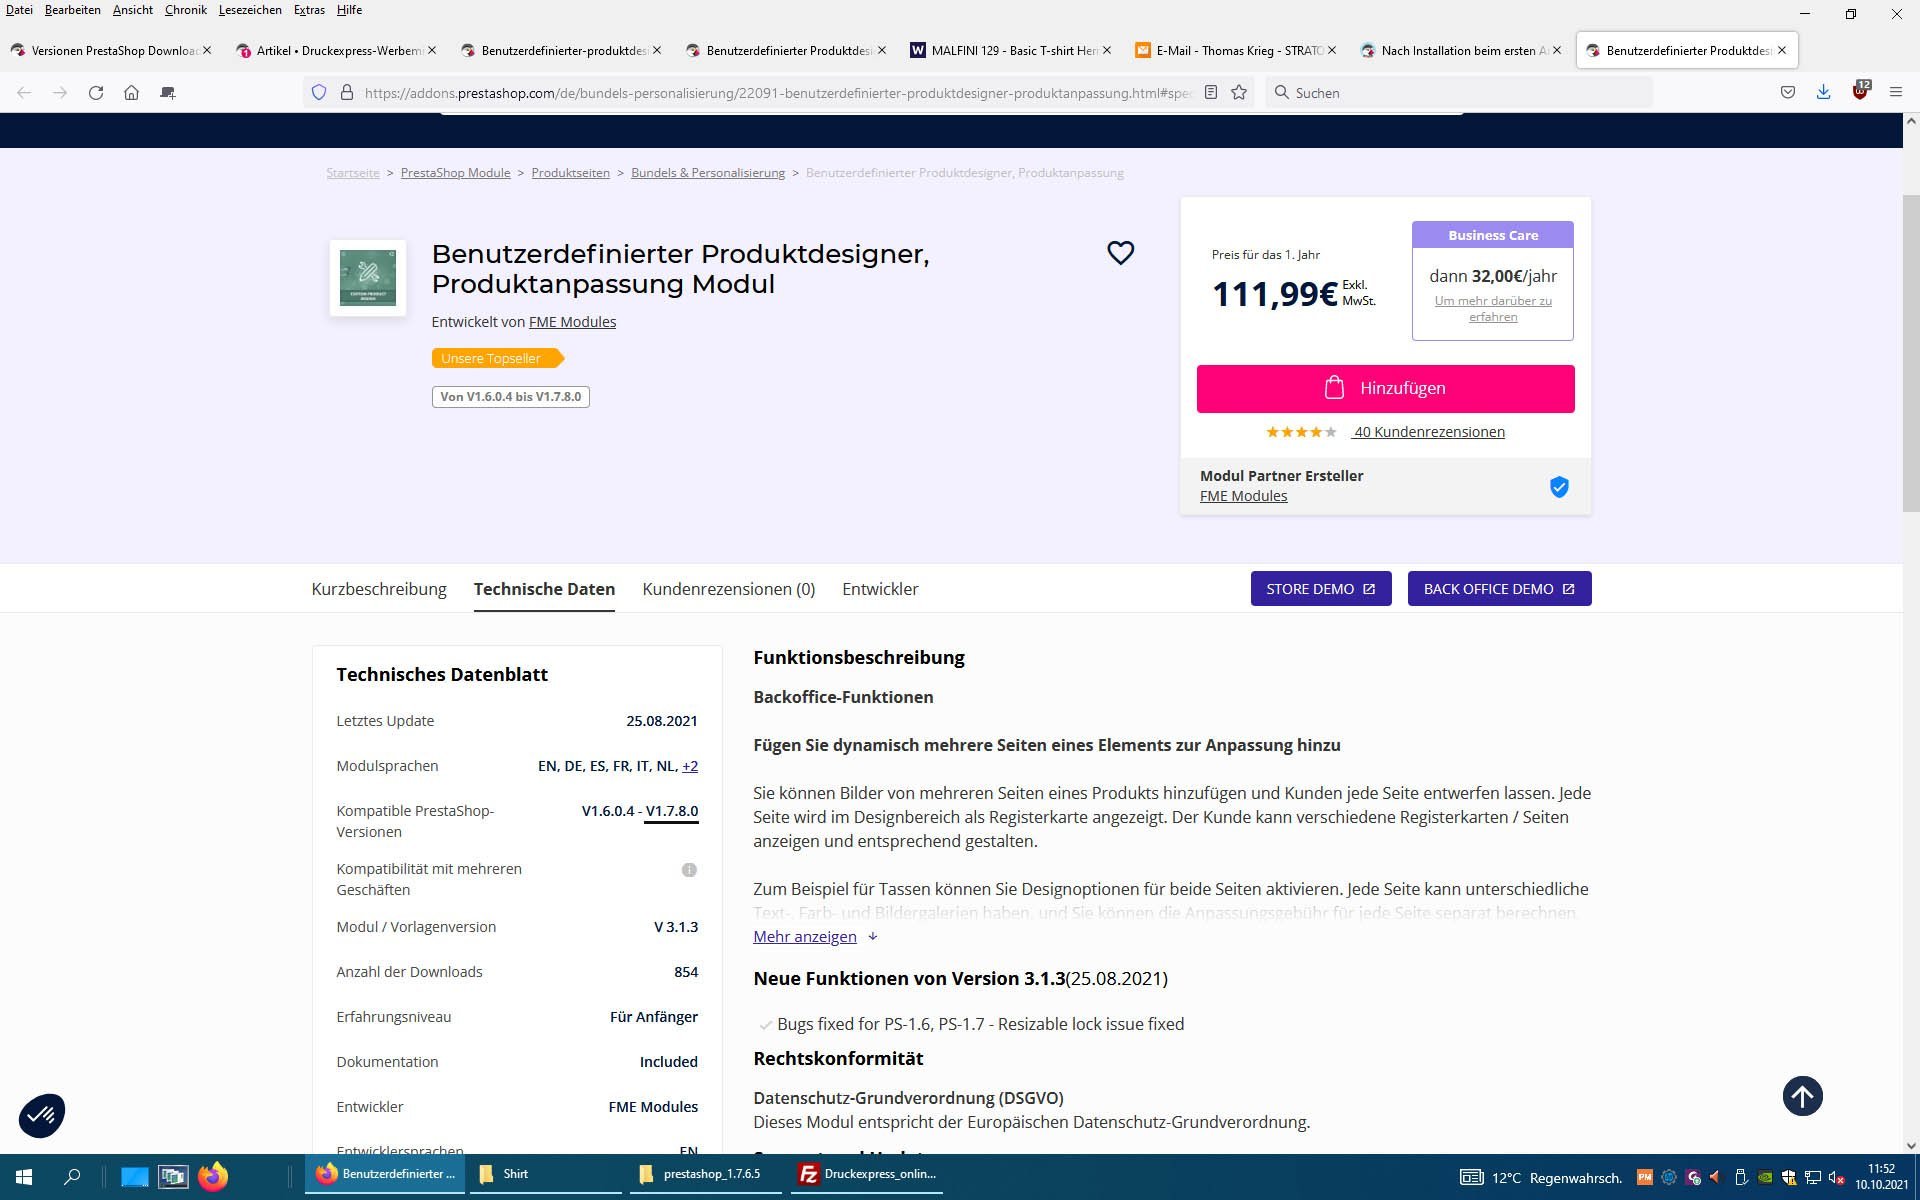Image resolution: width=1920 pixels, height=1200 pixels.
Task: Open the 40 Kundenrezensionen link
Action: pyautogui.click(x=1428, y=432)
